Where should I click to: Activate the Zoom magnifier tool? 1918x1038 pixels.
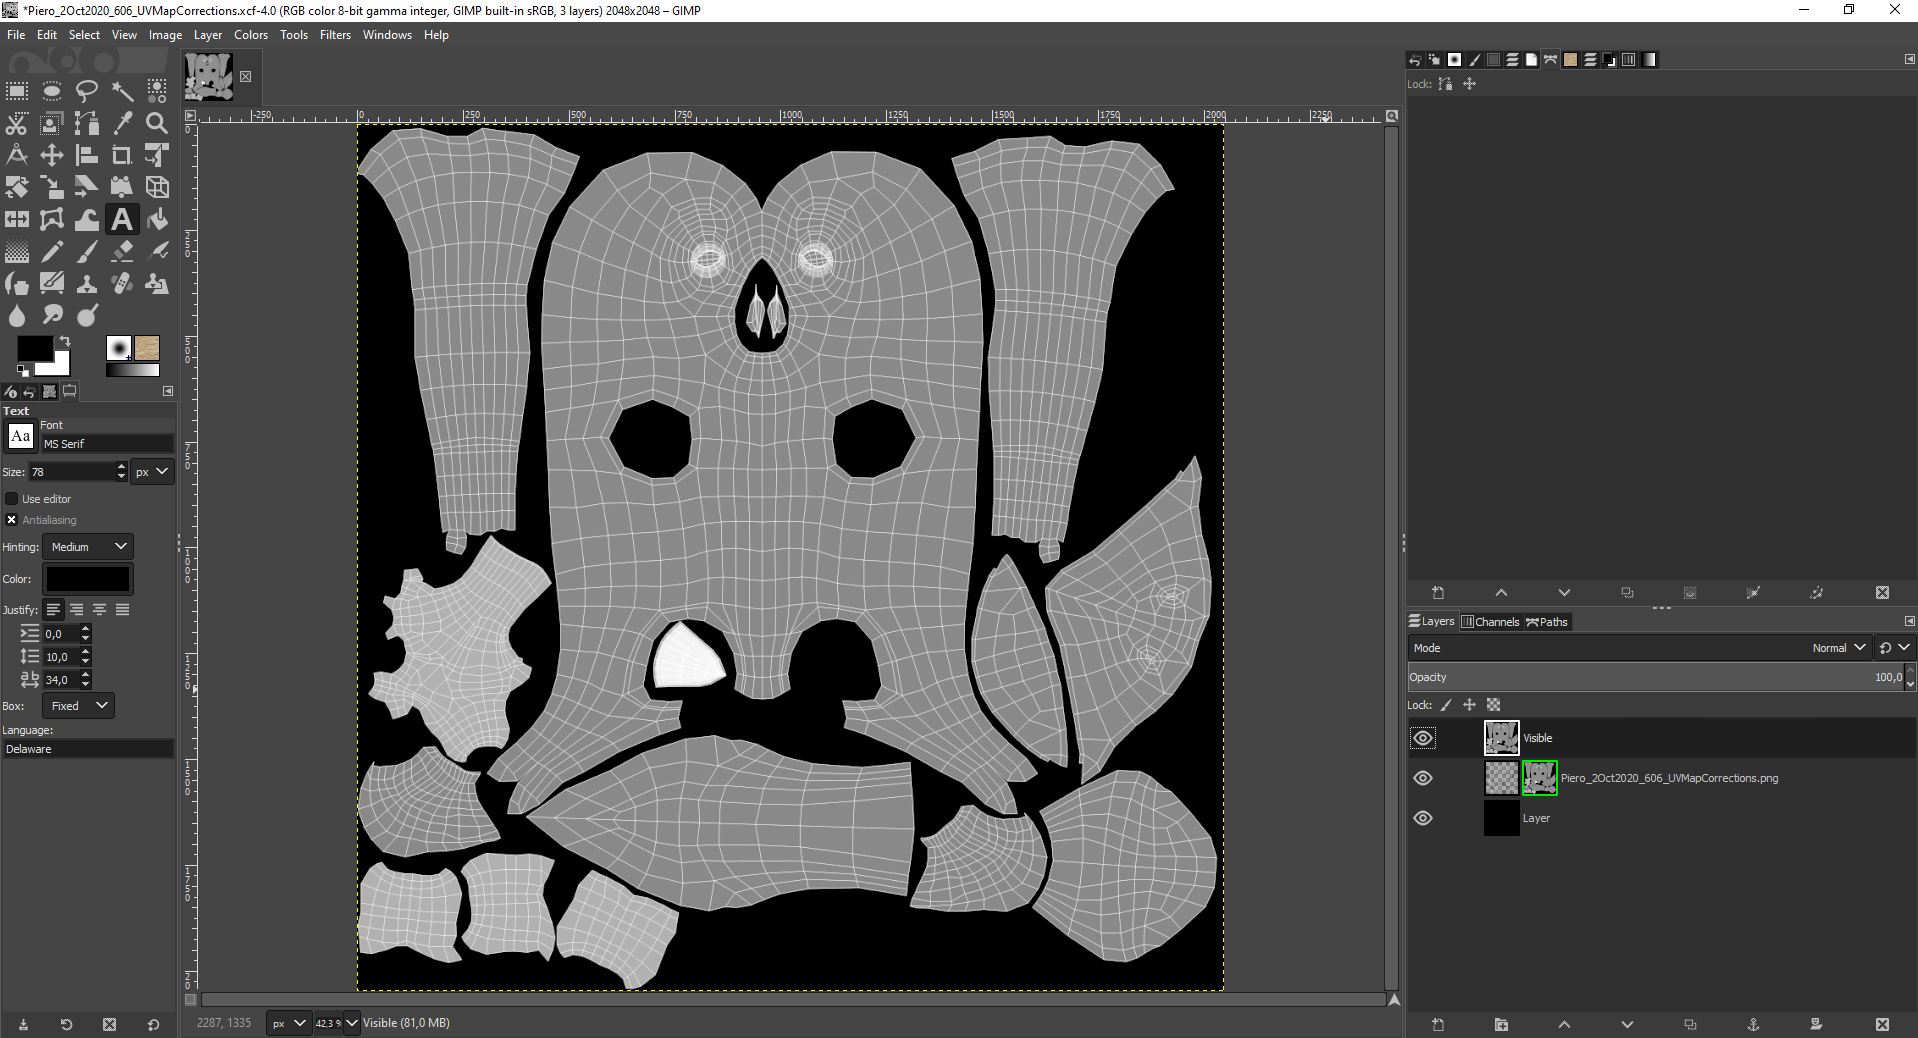click(157, 124)
